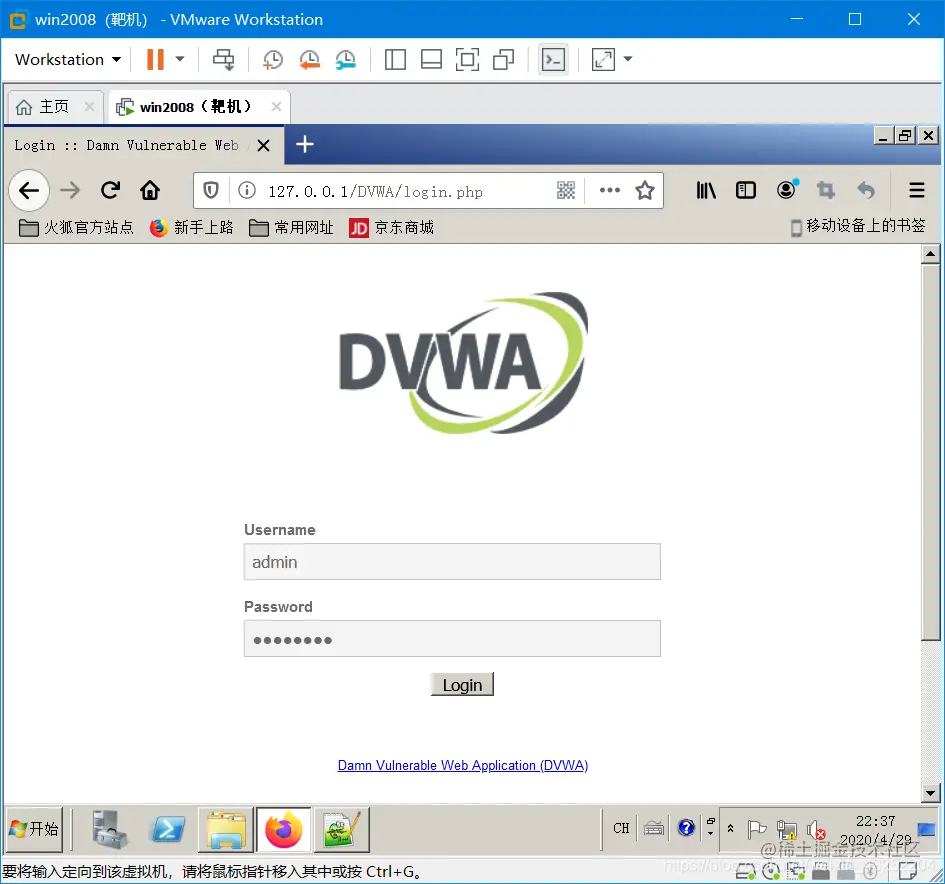
Task: Show hidden system tray icons
Action: tap(730, 829)
